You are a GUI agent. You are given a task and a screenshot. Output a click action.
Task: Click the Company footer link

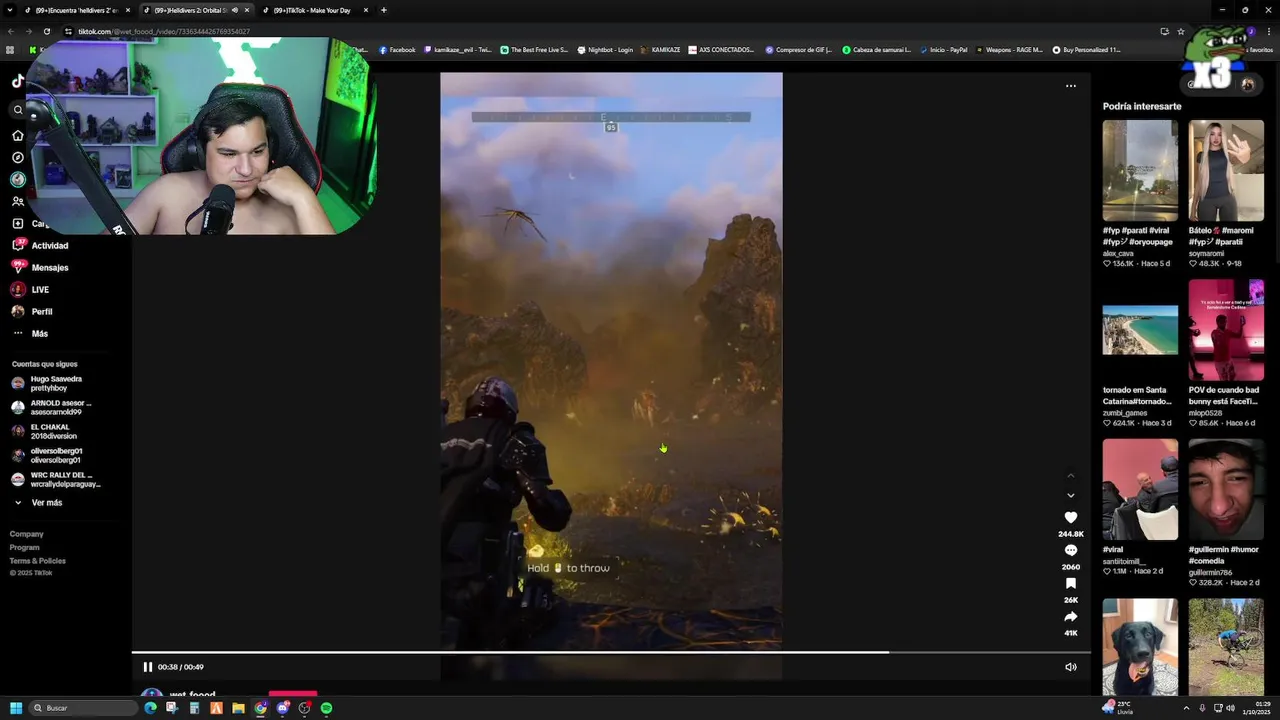click(27, 534)
